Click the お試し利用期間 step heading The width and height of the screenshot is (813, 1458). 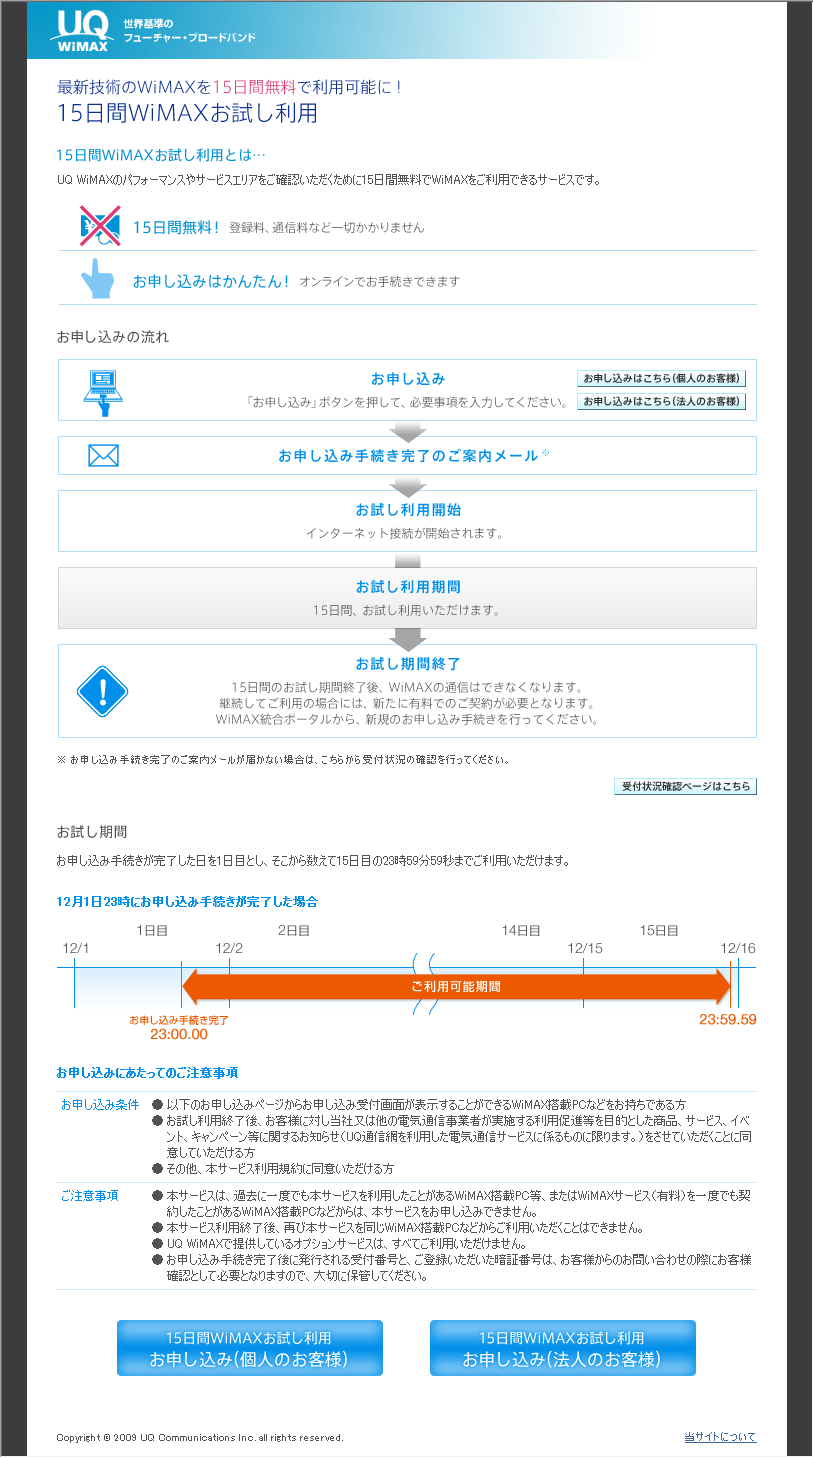coord(408,587)
